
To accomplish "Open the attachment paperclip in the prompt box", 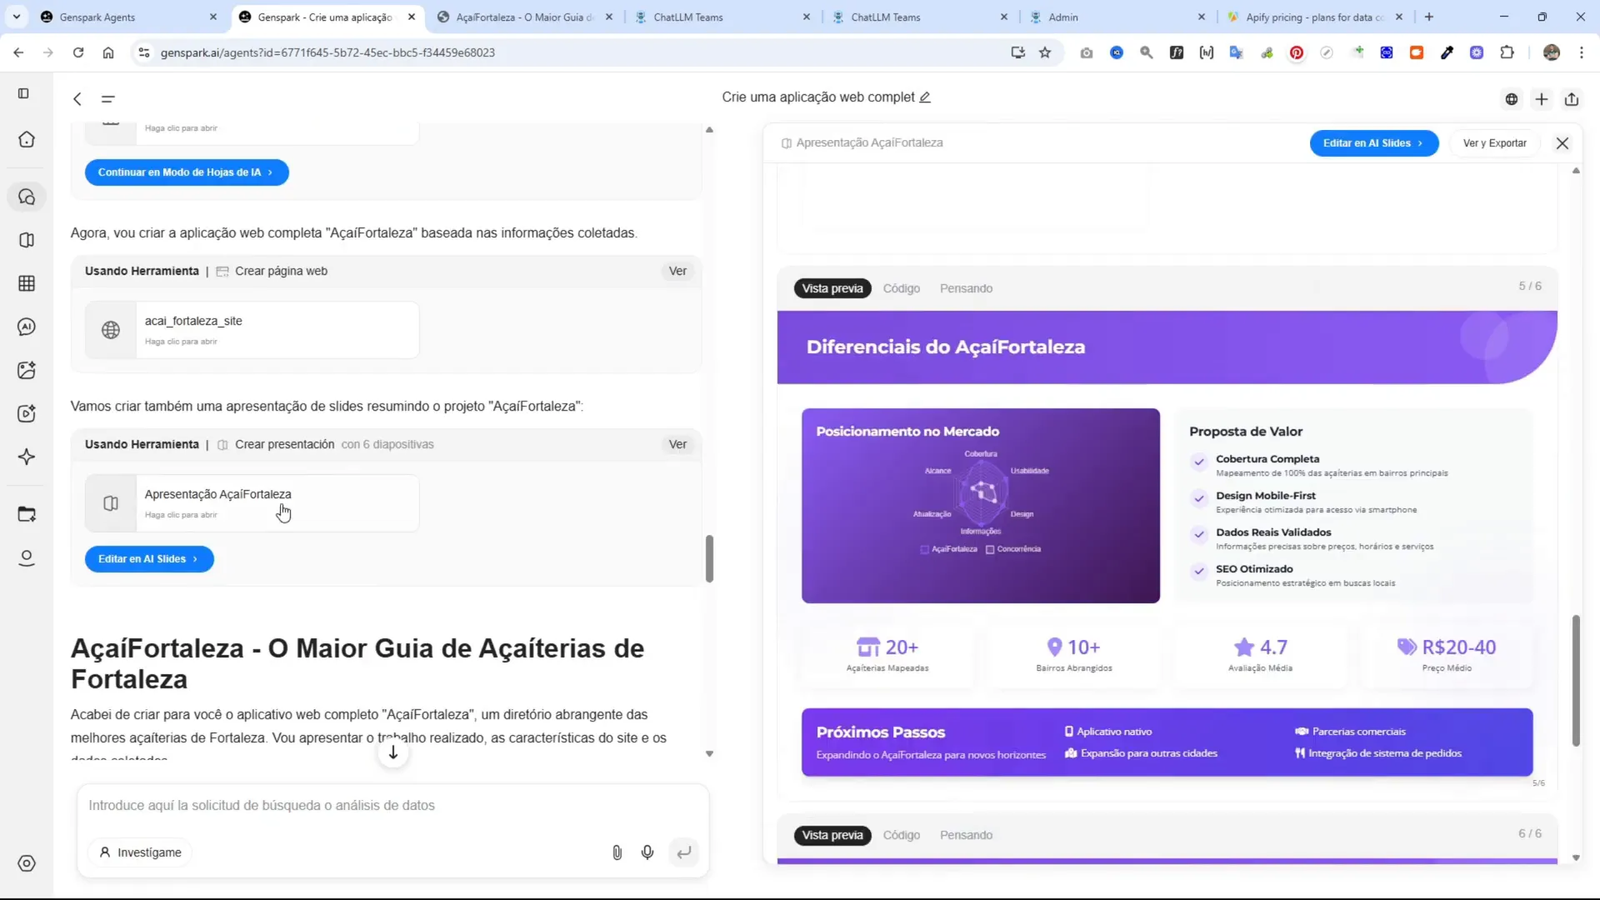I will (617, 852).
